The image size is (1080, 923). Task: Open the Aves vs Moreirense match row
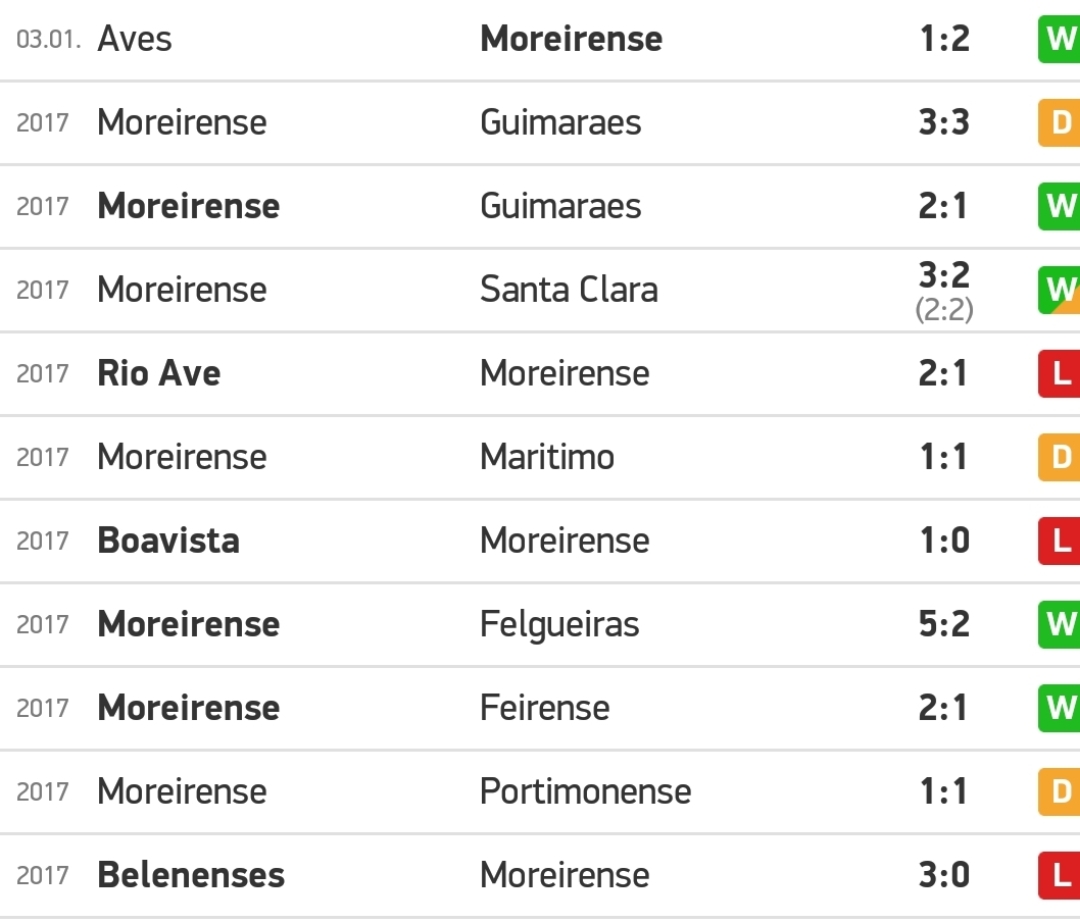(x=540, y=39)
